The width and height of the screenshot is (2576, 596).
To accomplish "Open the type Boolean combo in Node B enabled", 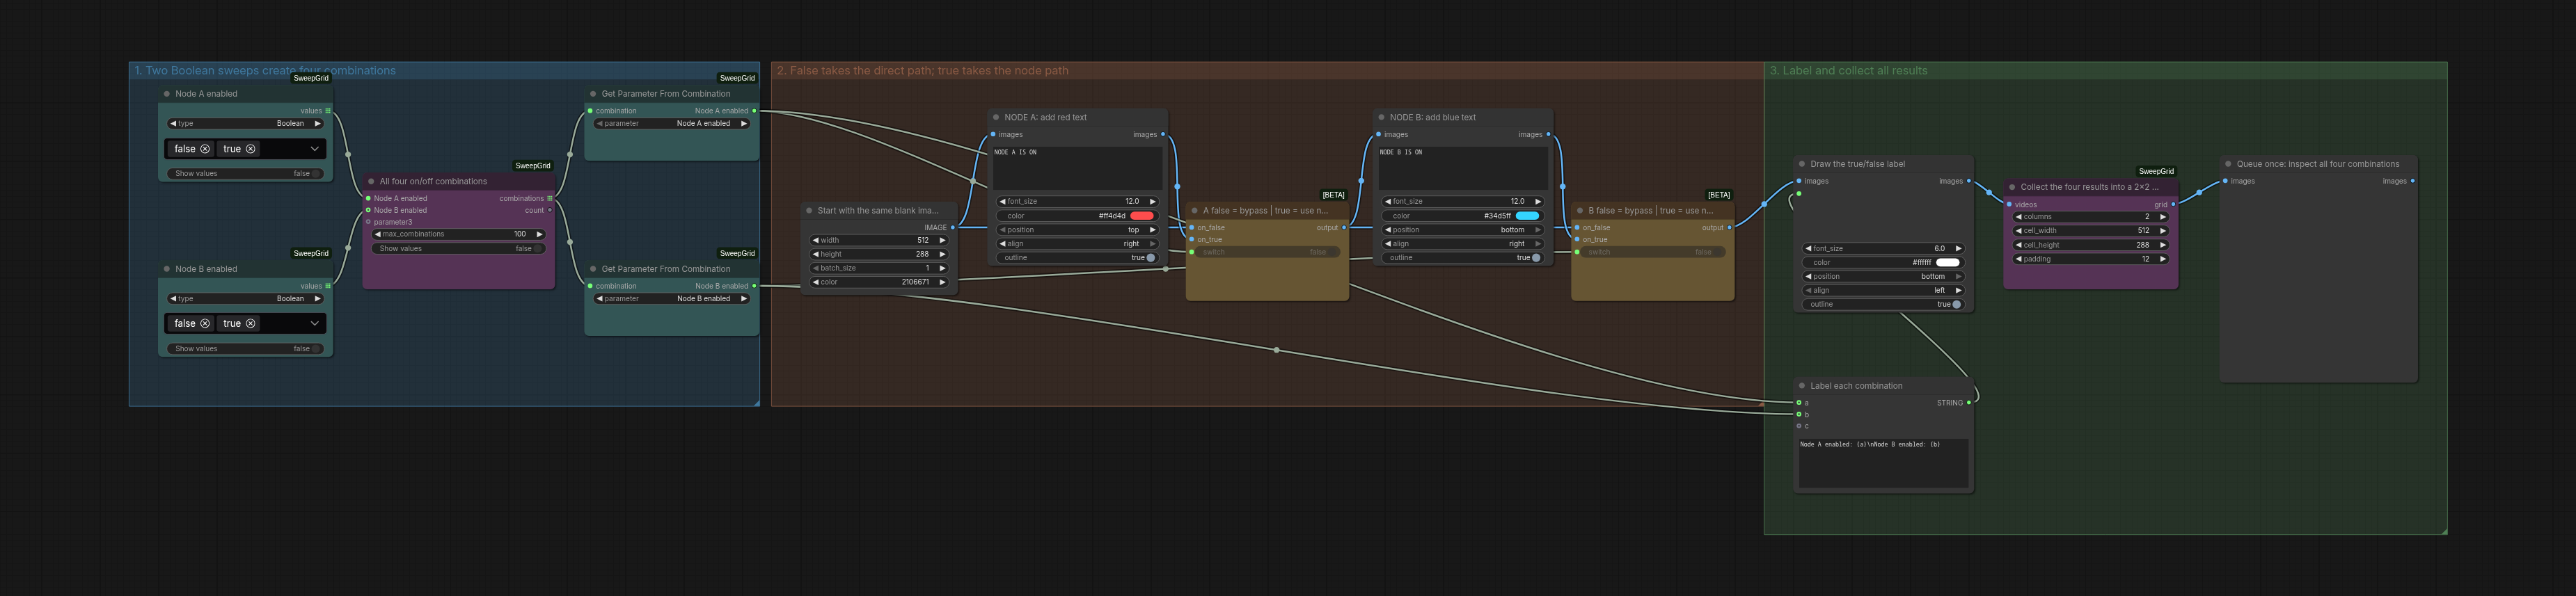I will click(245, 299).
